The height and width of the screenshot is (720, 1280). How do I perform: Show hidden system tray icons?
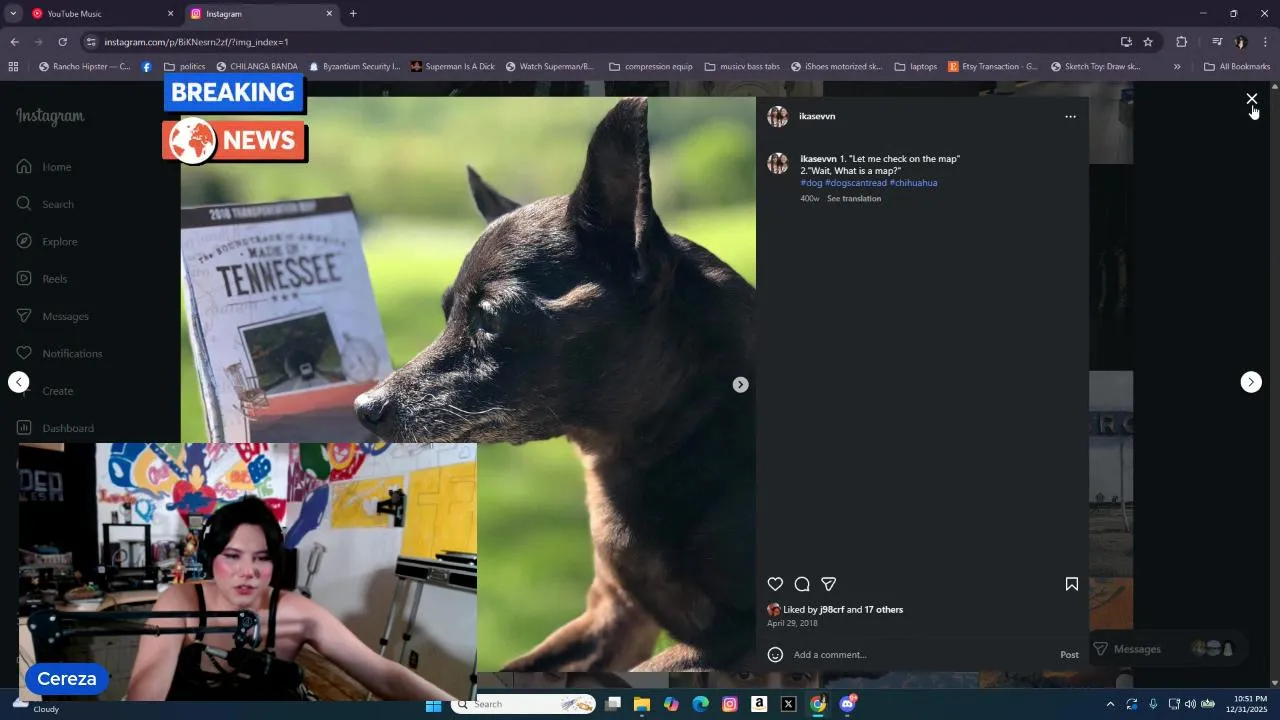(1110, 705)
